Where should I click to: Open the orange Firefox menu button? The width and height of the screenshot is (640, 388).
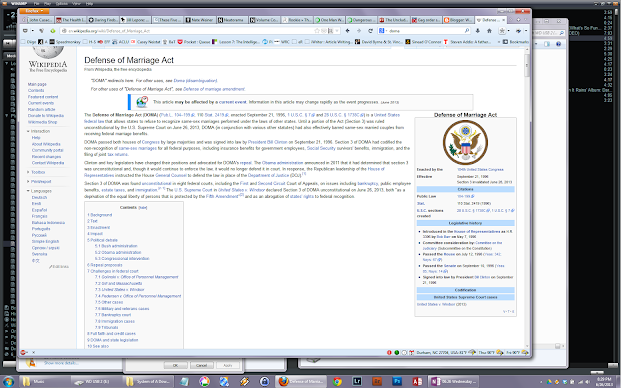pos(35,11)
